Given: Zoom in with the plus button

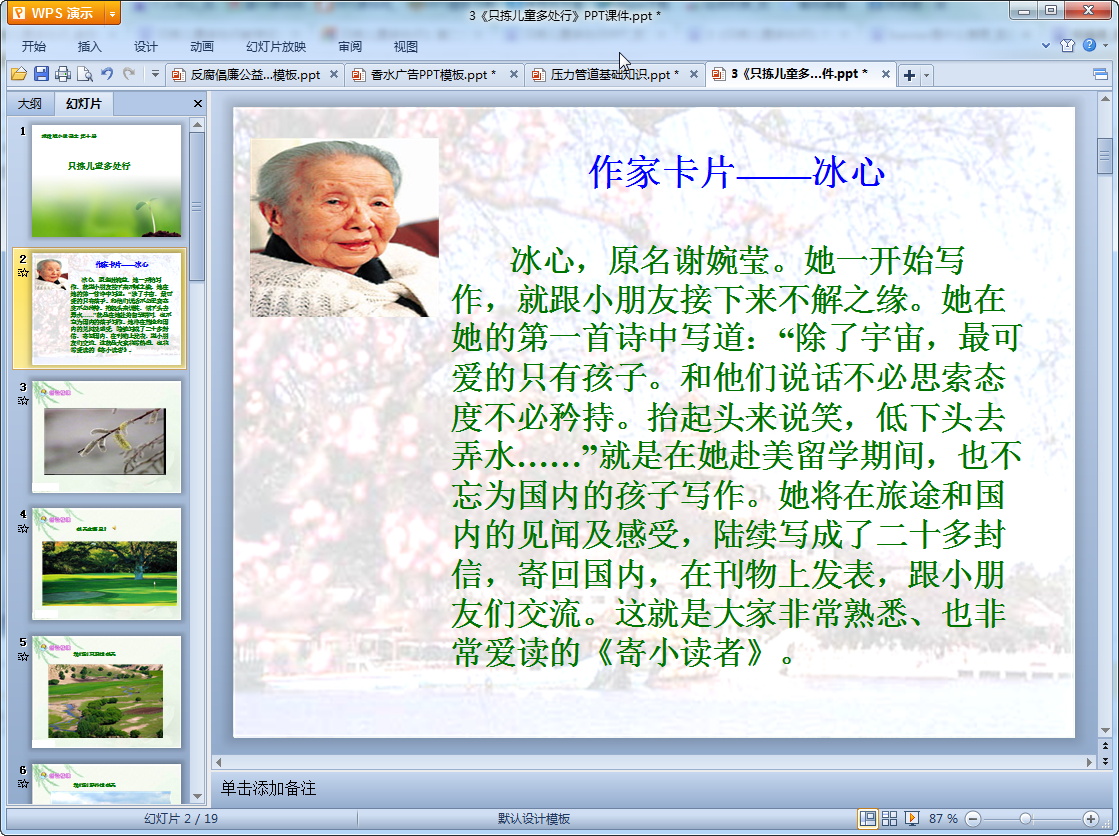Looking at the screenshot, I should click(1090, 819).
